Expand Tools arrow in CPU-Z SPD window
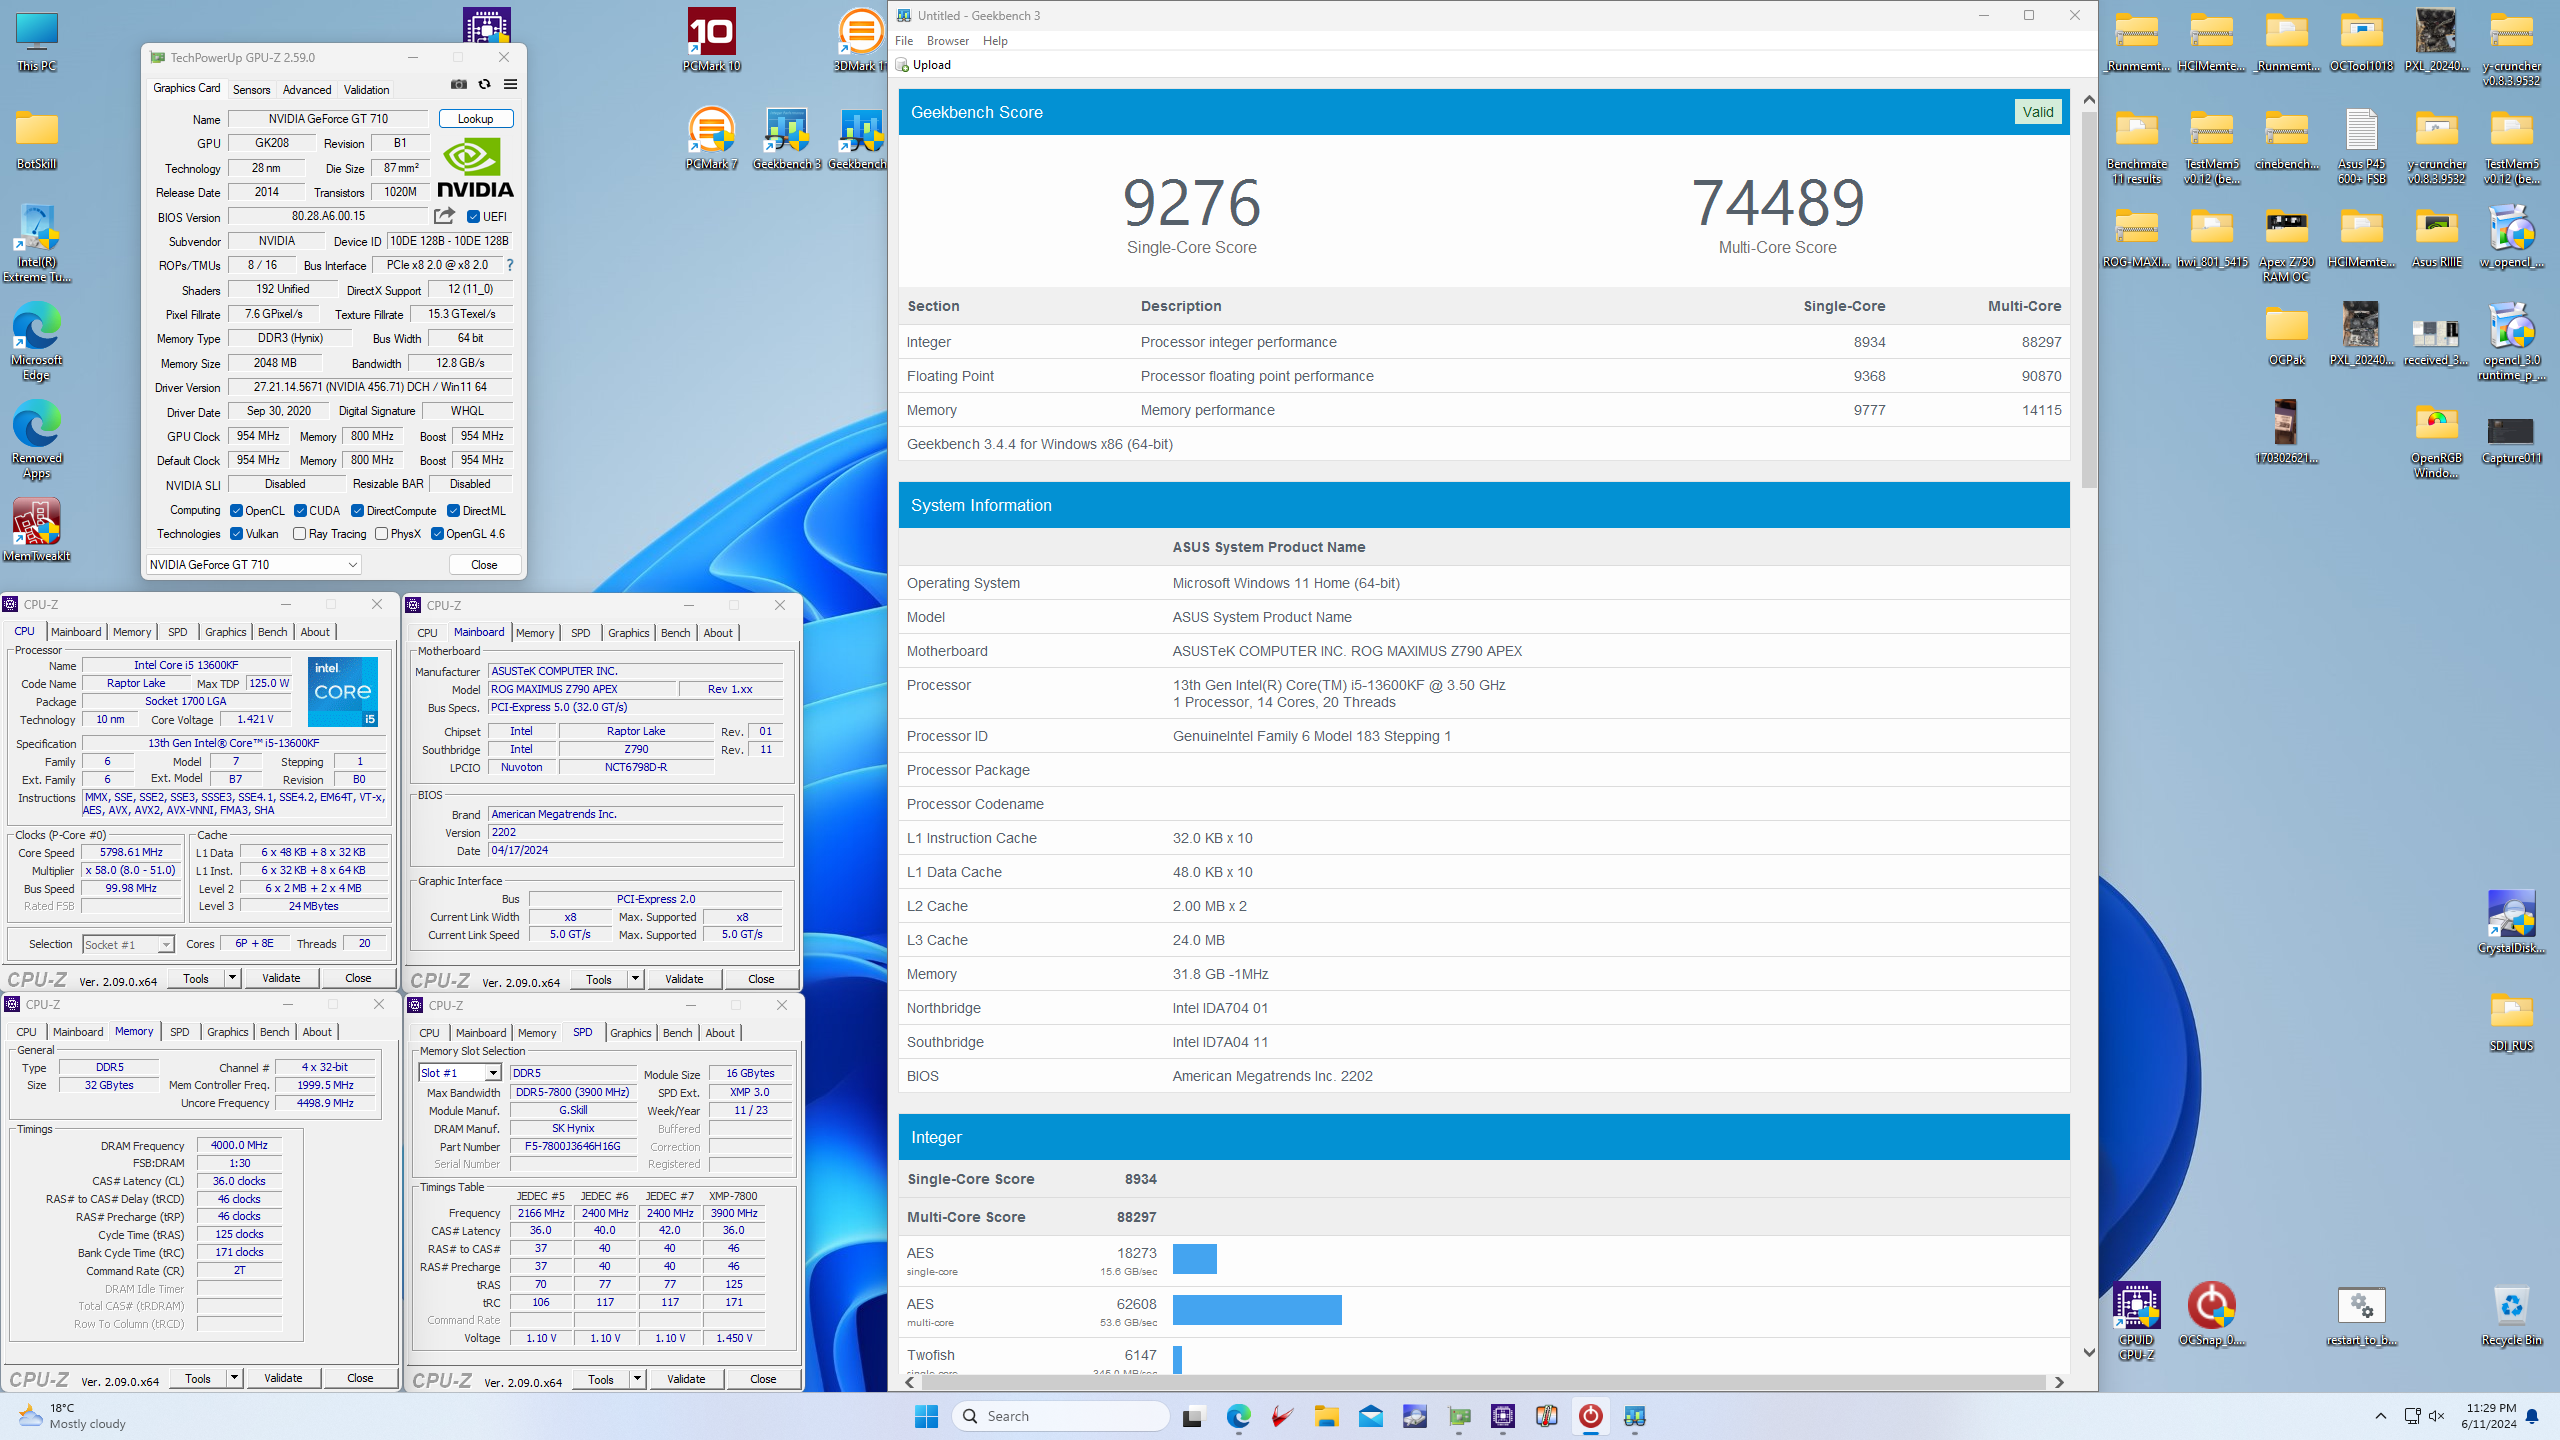 pos(637,1379)
